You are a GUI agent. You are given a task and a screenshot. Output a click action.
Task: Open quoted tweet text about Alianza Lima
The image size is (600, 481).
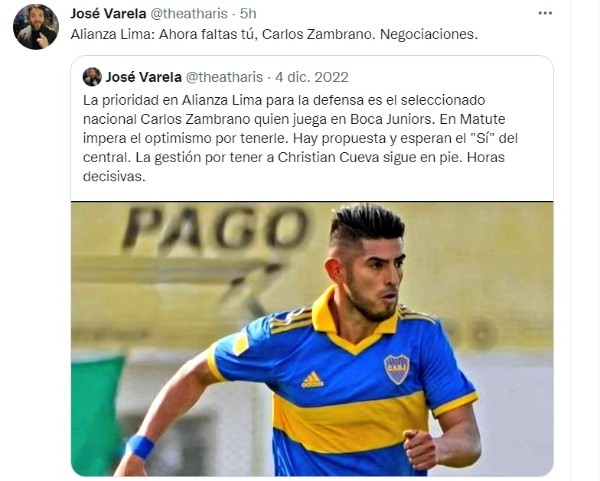point(300,138)
